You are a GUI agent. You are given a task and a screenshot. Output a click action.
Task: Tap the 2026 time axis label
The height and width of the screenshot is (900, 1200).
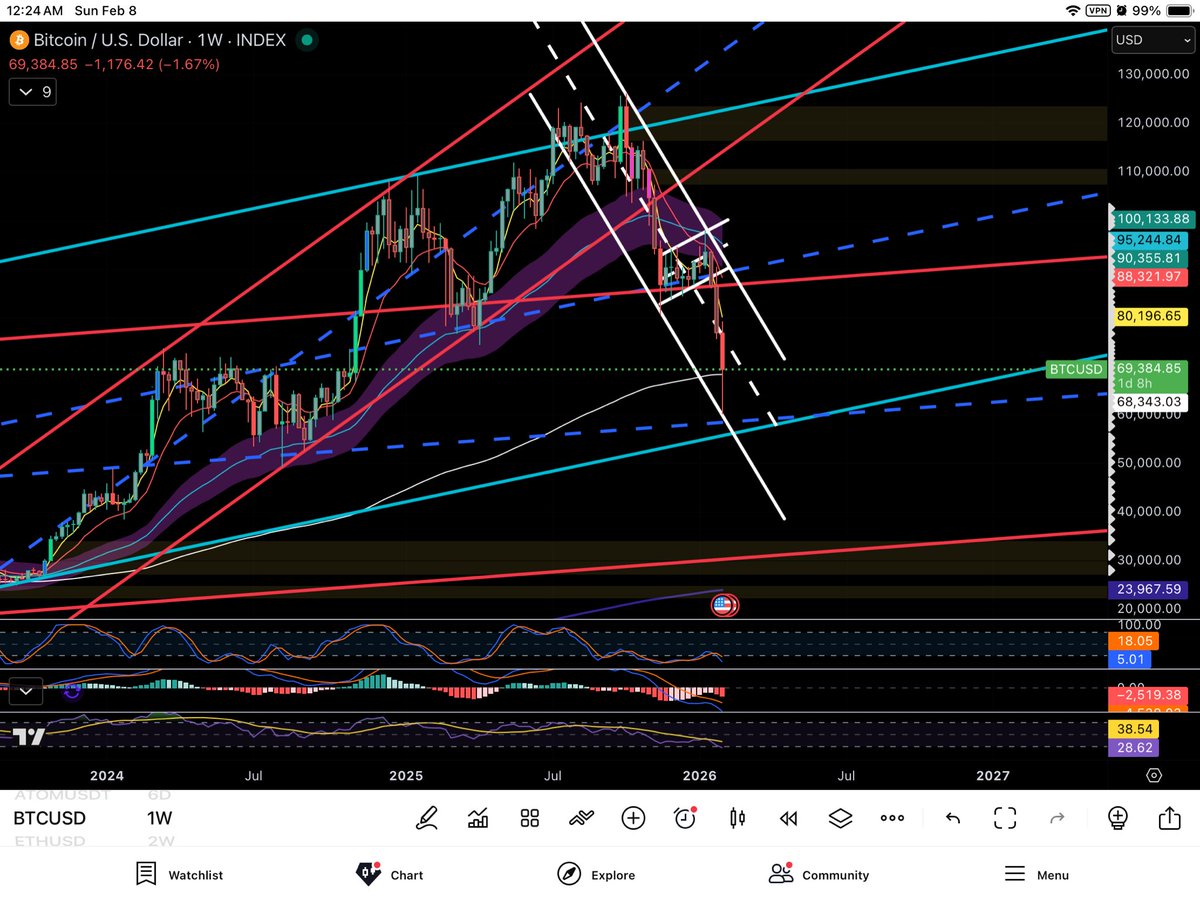(x=700, y=775)
